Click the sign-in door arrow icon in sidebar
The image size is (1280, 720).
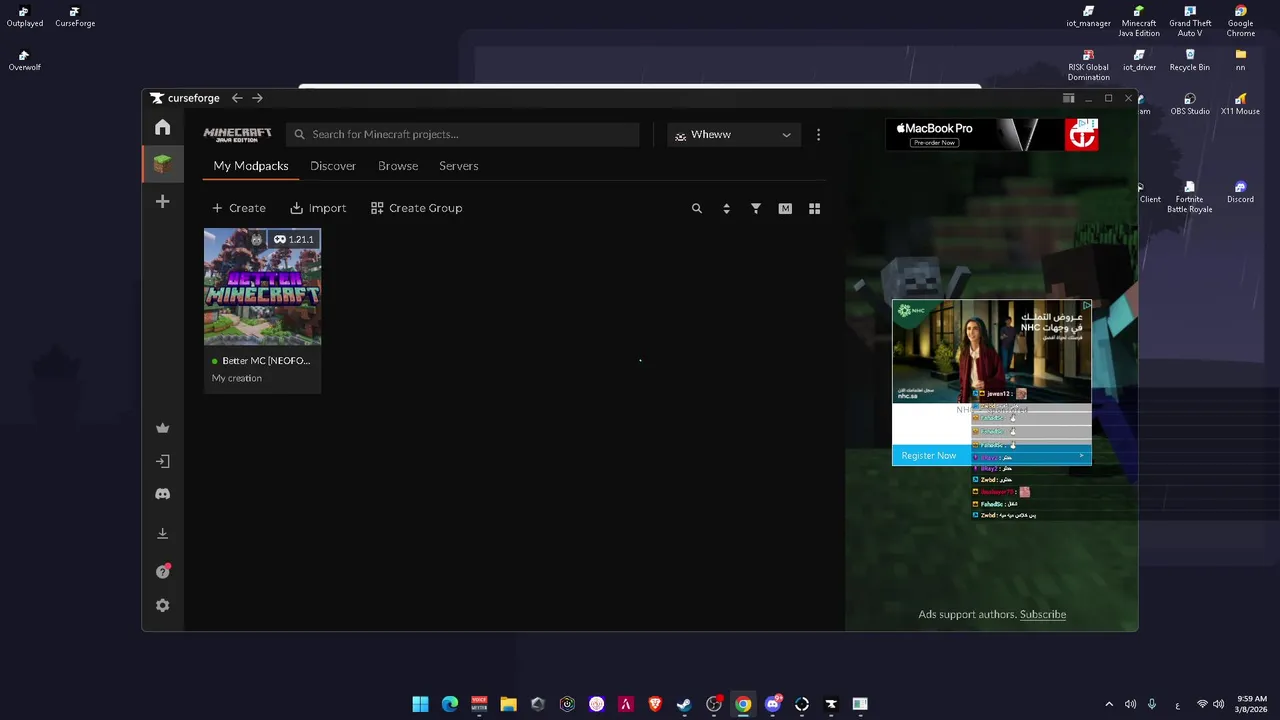162,461
